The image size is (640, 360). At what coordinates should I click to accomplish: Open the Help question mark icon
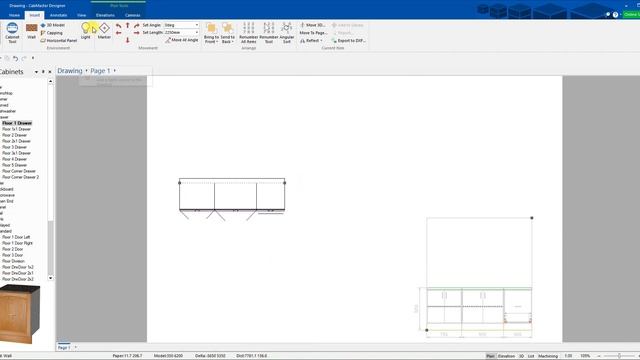(616, 15)
